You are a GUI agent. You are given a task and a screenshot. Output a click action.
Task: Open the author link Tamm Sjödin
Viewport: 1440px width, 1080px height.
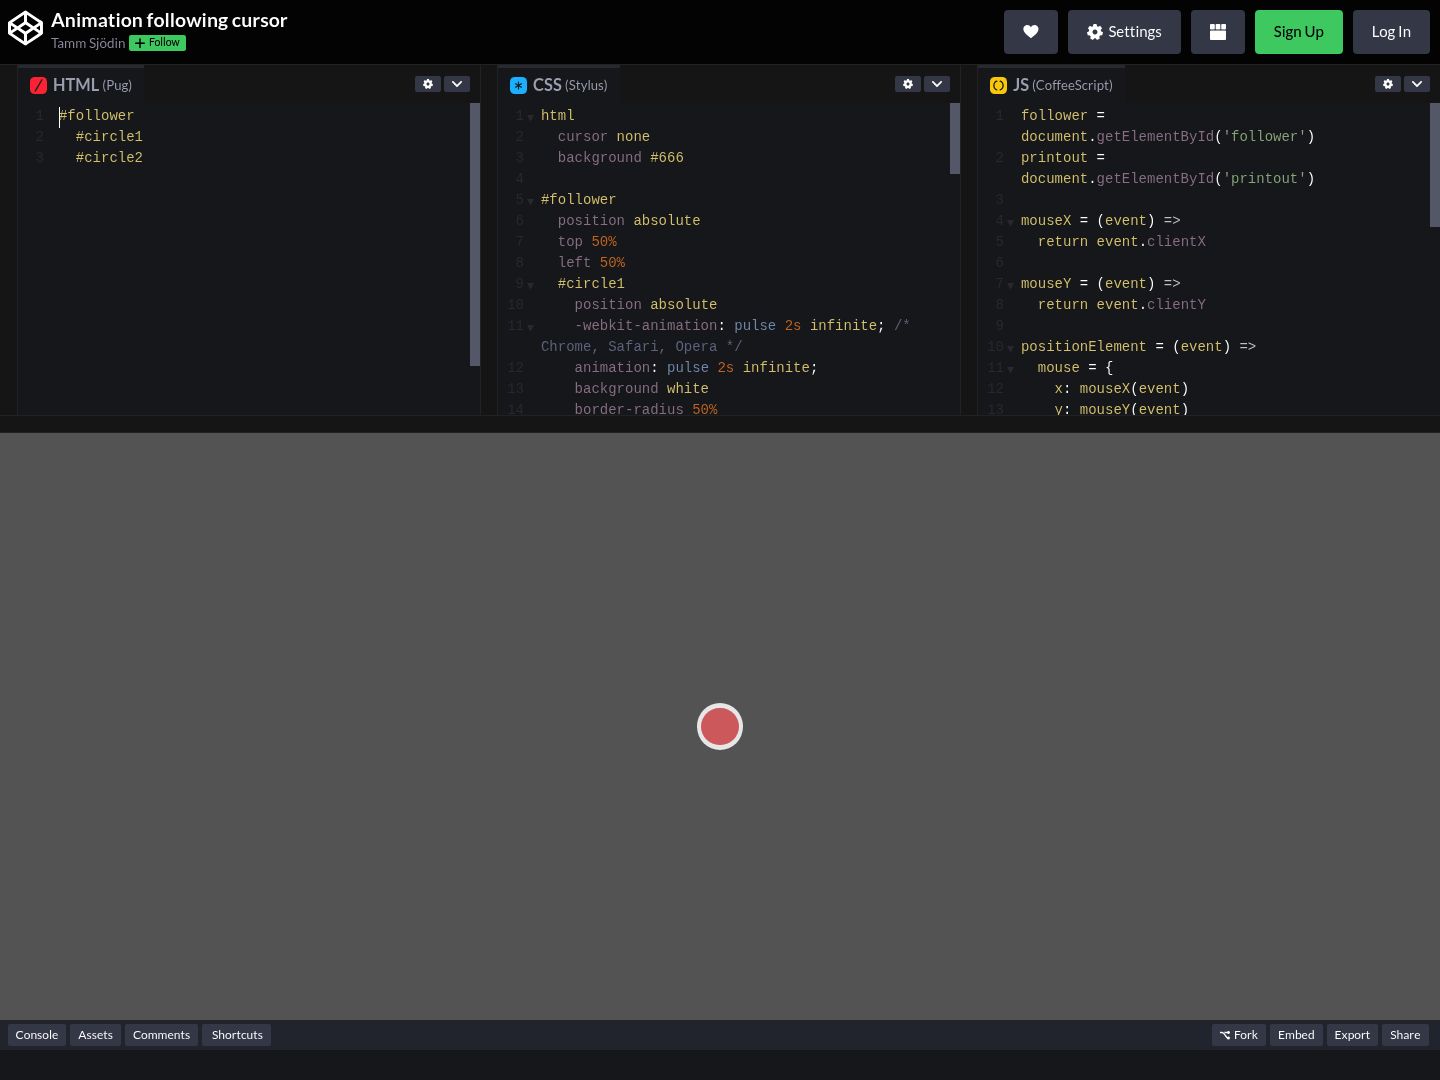click(x=88, y=43)
